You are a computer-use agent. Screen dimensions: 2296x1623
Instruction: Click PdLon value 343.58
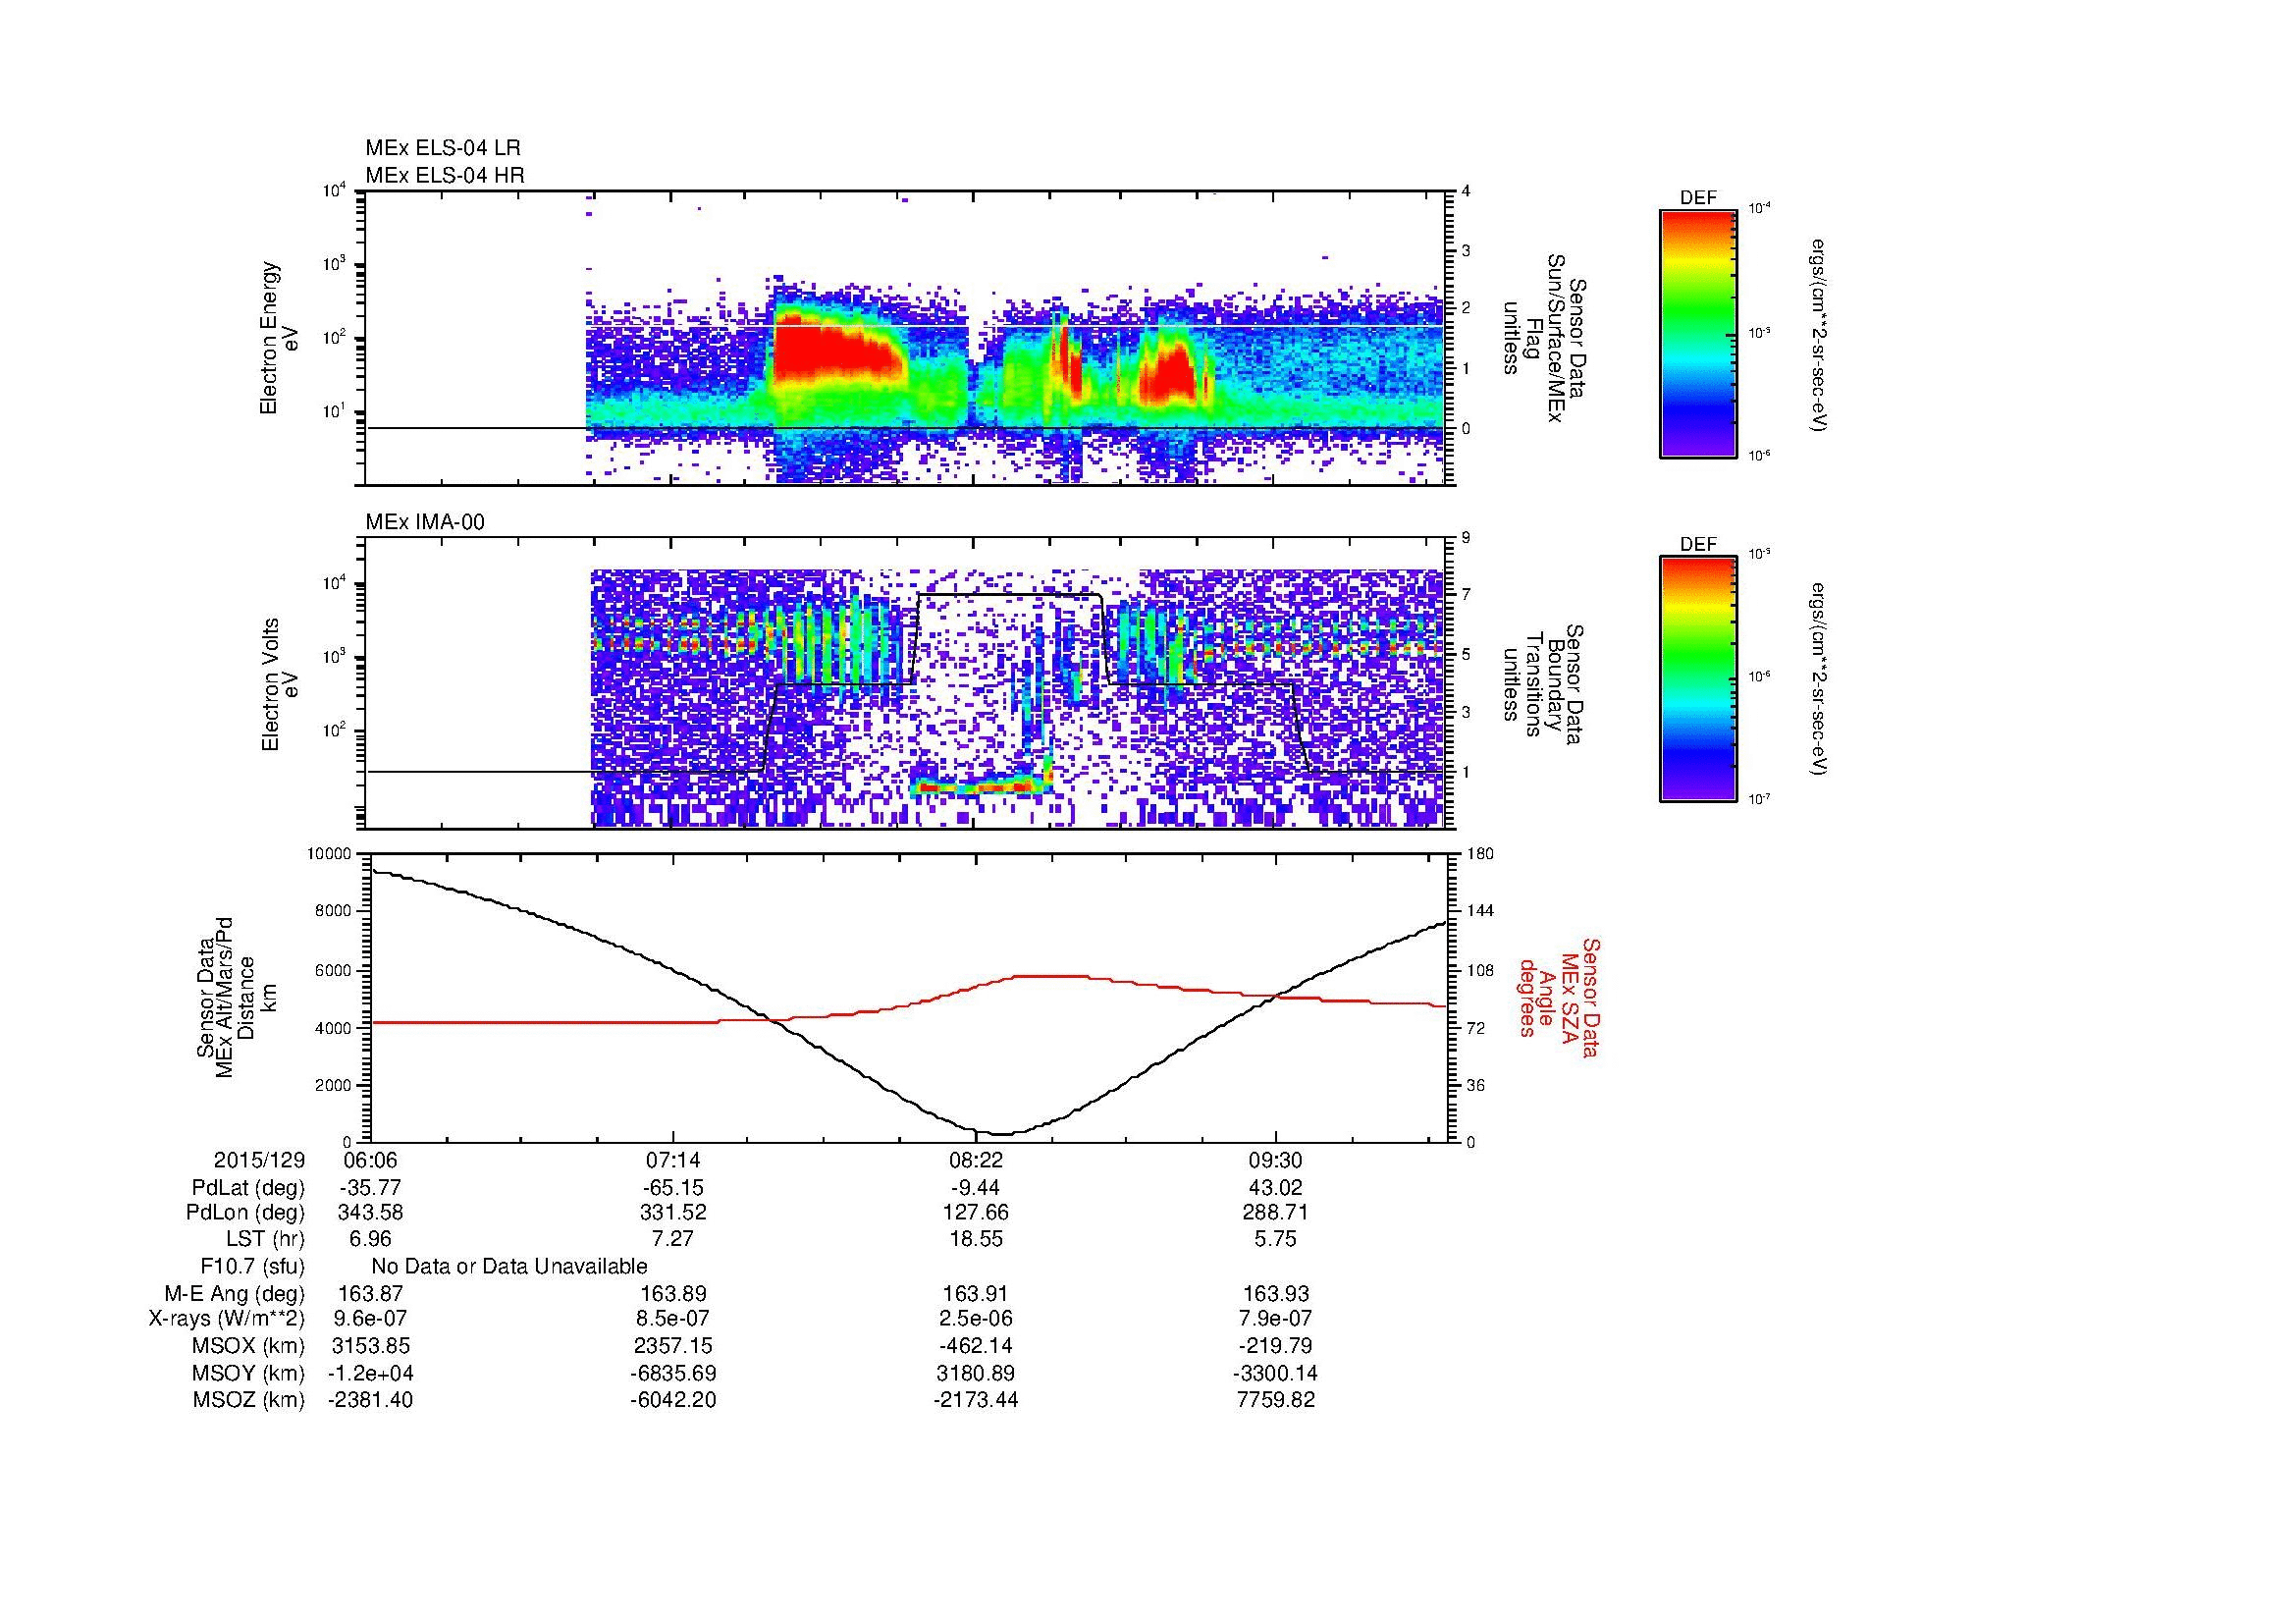tap(371, 1212)
